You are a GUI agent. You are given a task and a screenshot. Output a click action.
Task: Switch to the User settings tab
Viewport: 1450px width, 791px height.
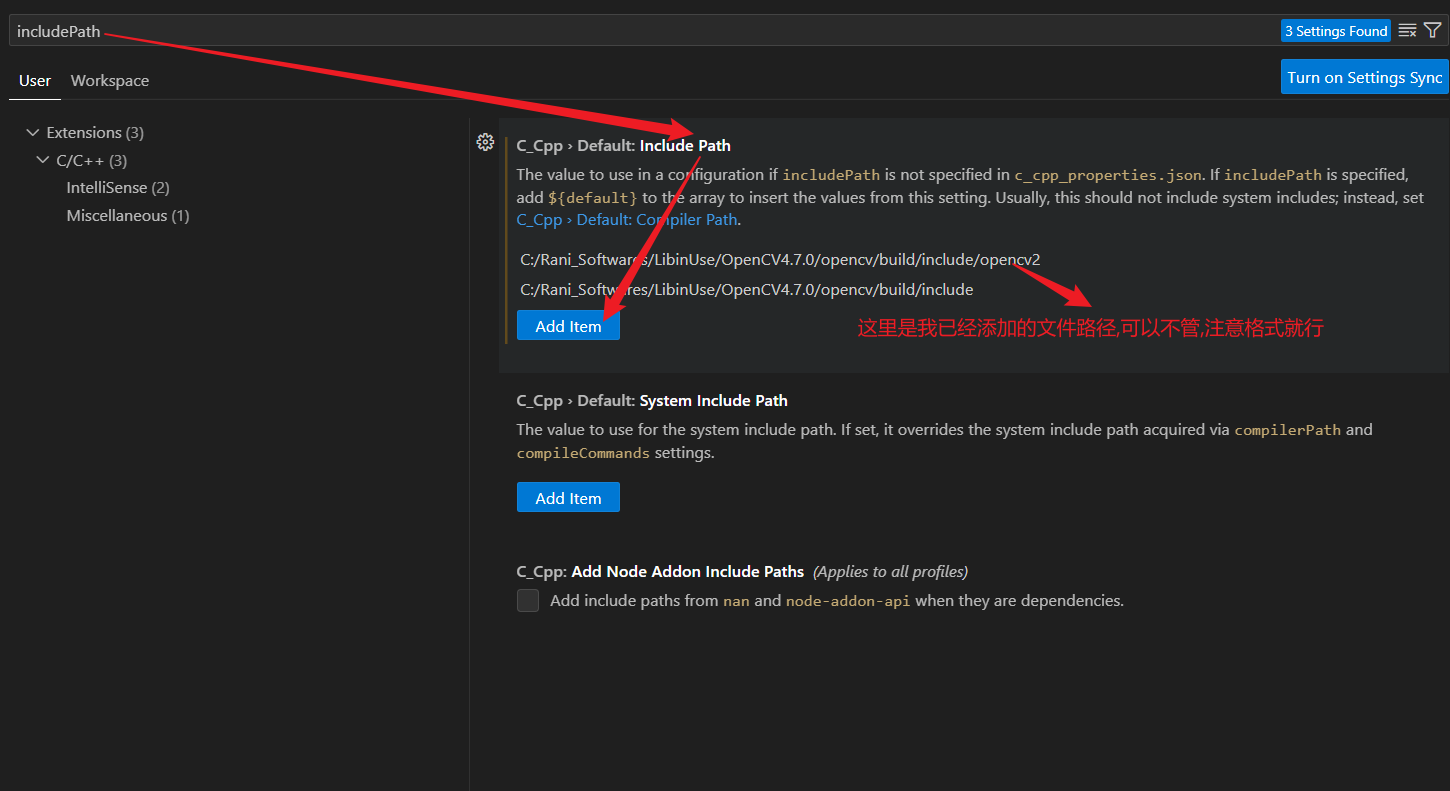(x=35, y=80)
